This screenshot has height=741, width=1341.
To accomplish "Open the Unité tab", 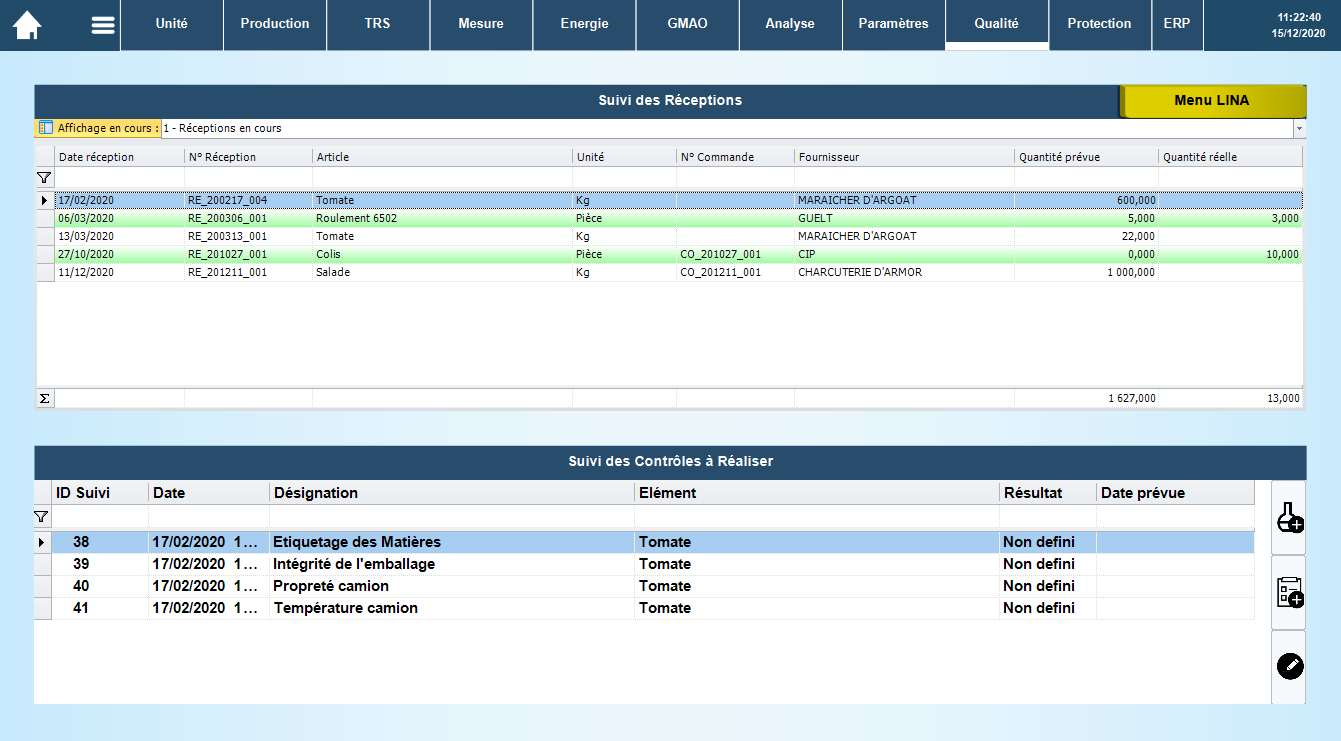I will pos(171,24).
